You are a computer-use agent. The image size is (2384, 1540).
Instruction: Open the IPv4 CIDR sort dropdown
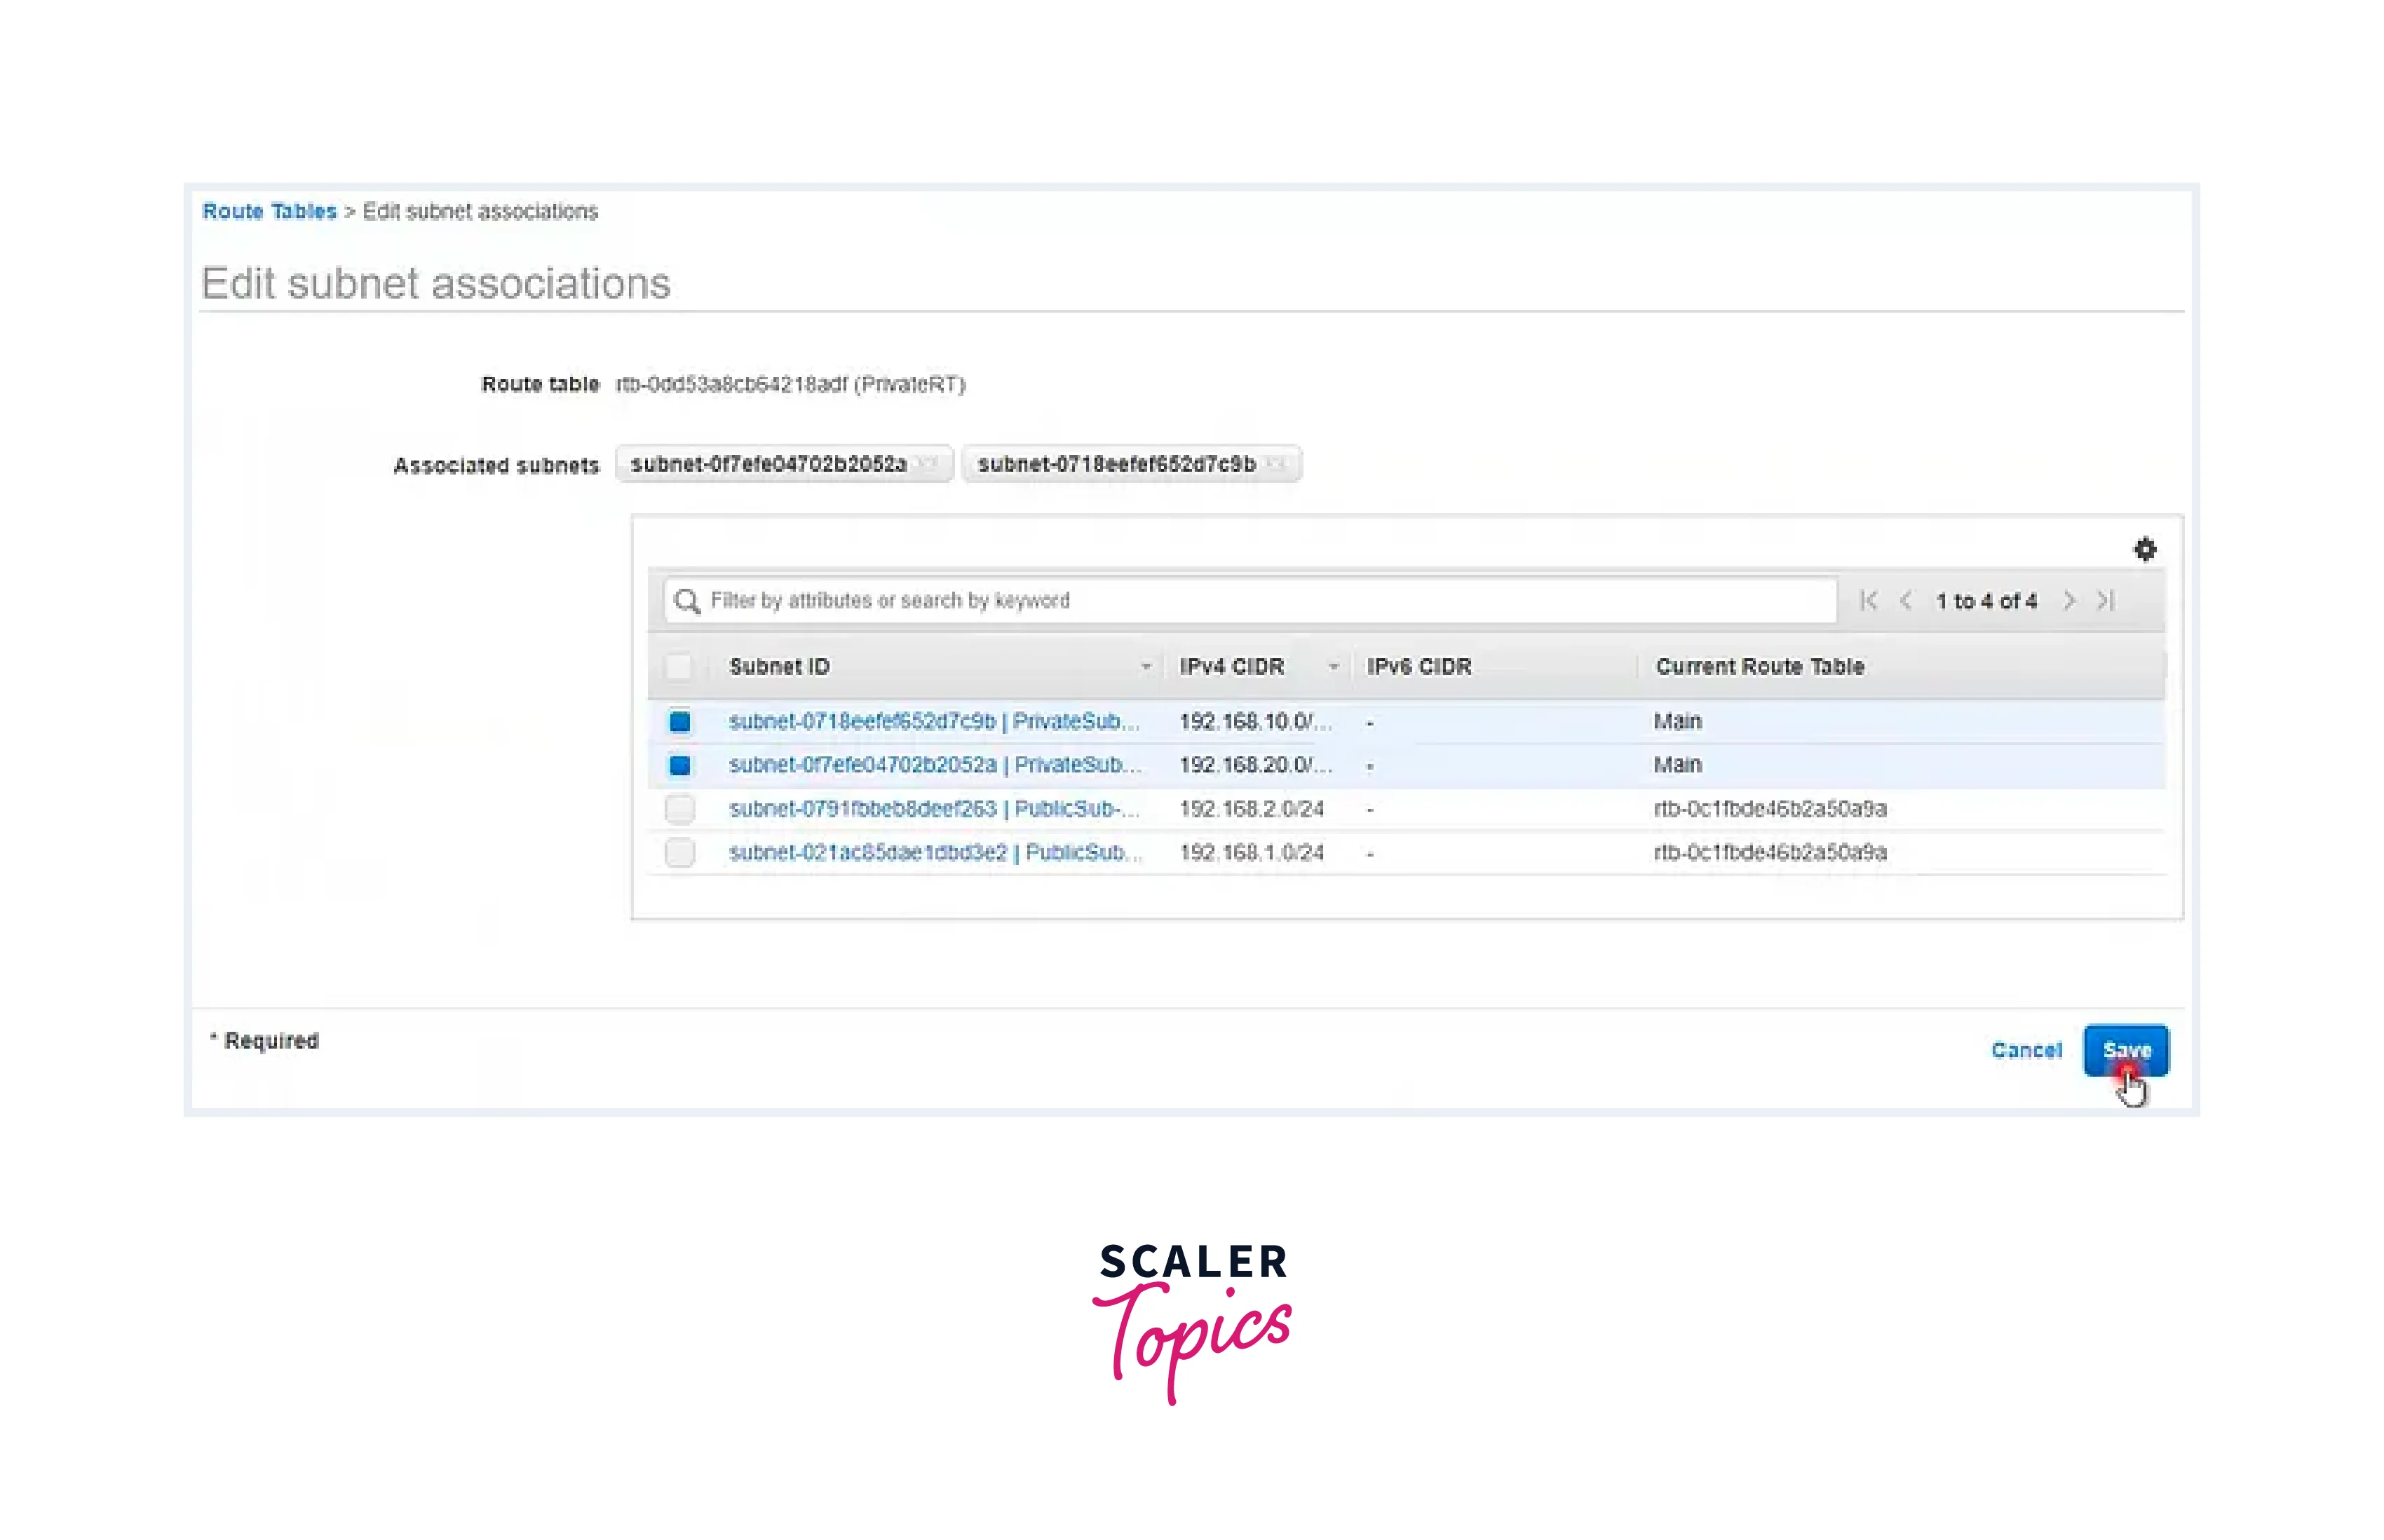pyautogui.click(x=1333, y=665)
